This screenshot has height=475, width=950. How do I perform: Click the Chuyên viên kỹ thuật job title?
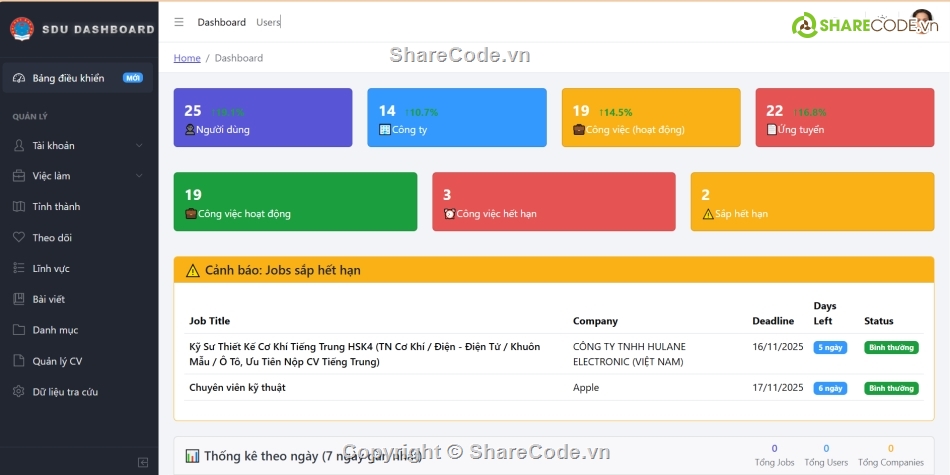pos(238,388)
